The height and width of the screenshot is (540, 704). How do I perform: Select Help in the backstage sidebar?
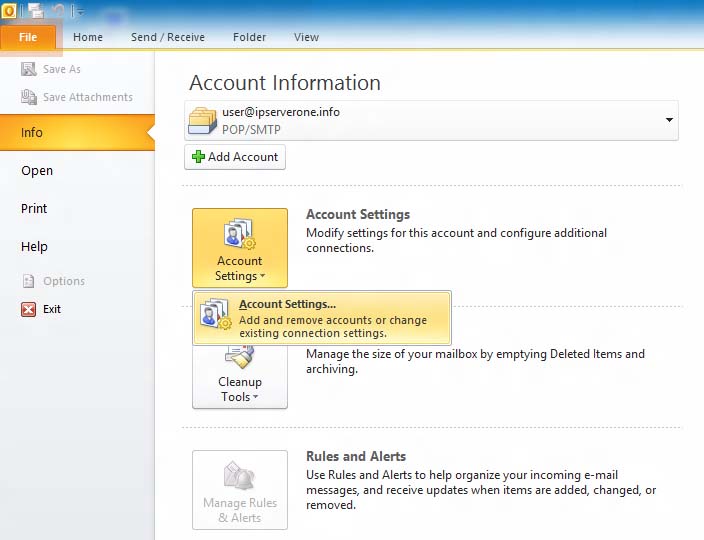[x=34, y=246]
